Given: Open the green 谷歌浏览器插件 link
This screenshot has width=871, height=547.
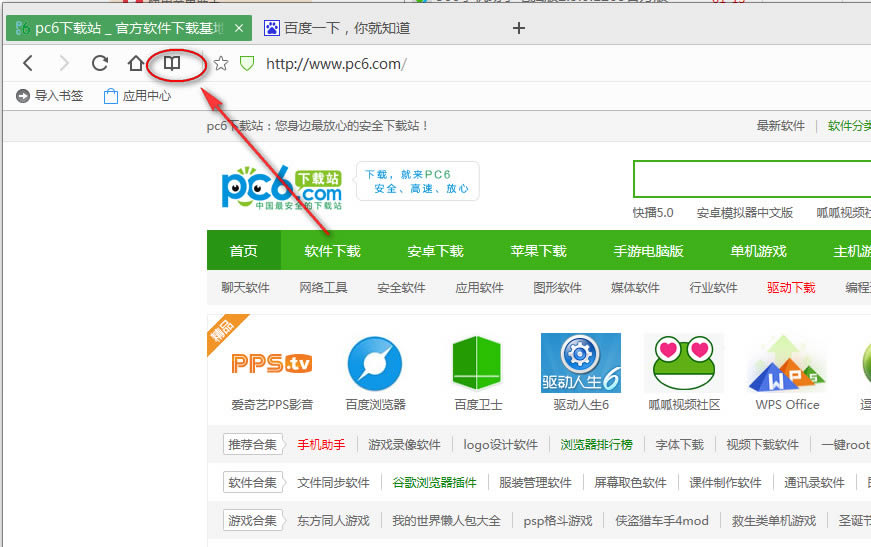Looking at the screenshot, I should [434, 483].
